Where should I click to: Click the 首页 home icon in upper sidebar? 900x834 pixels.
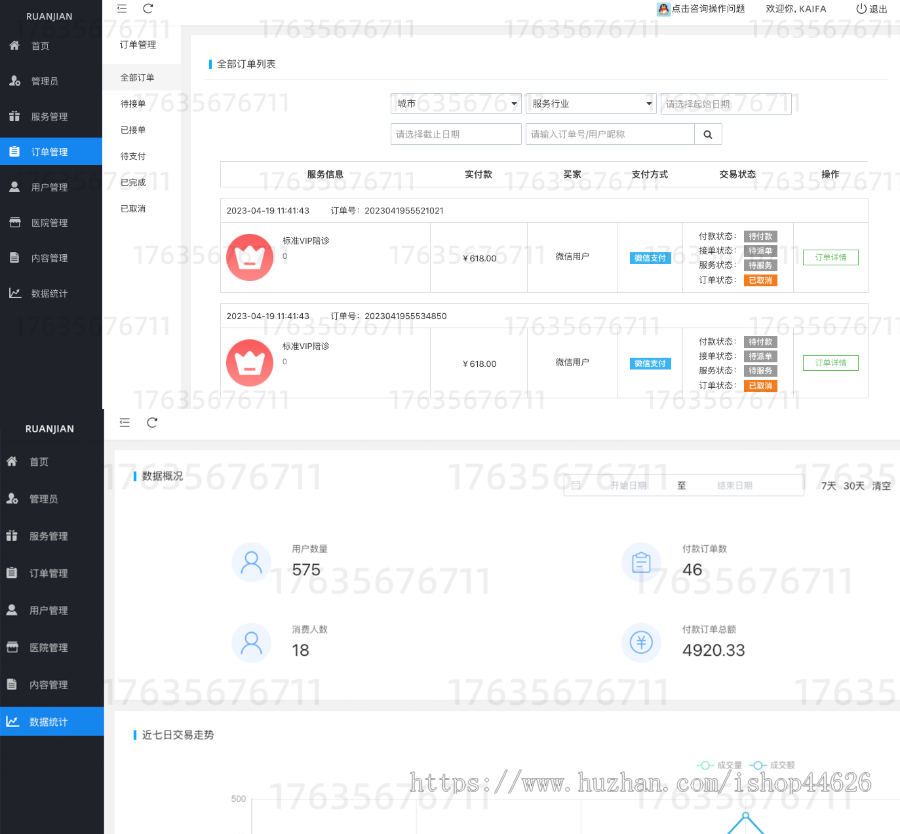click(14, 45)
